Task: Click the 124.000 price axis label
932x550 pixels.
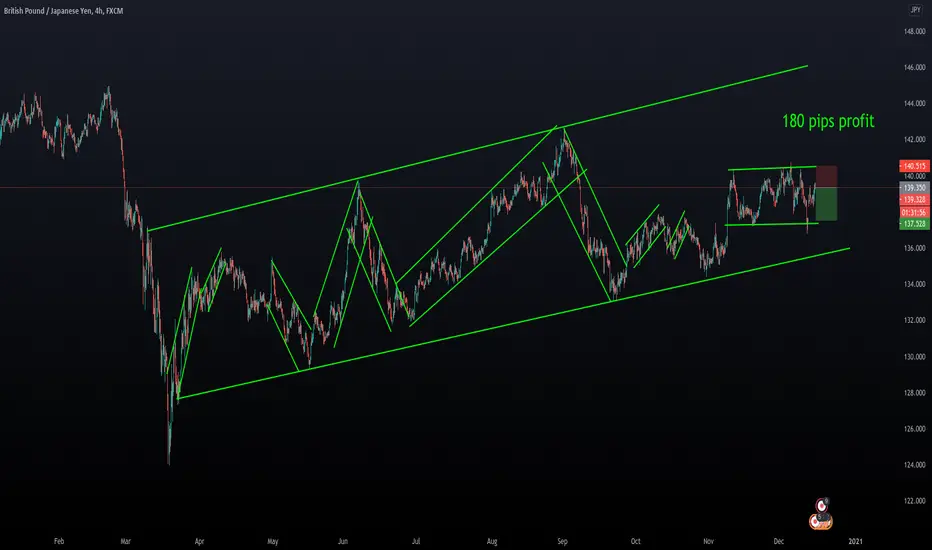Action: (914, 465)
